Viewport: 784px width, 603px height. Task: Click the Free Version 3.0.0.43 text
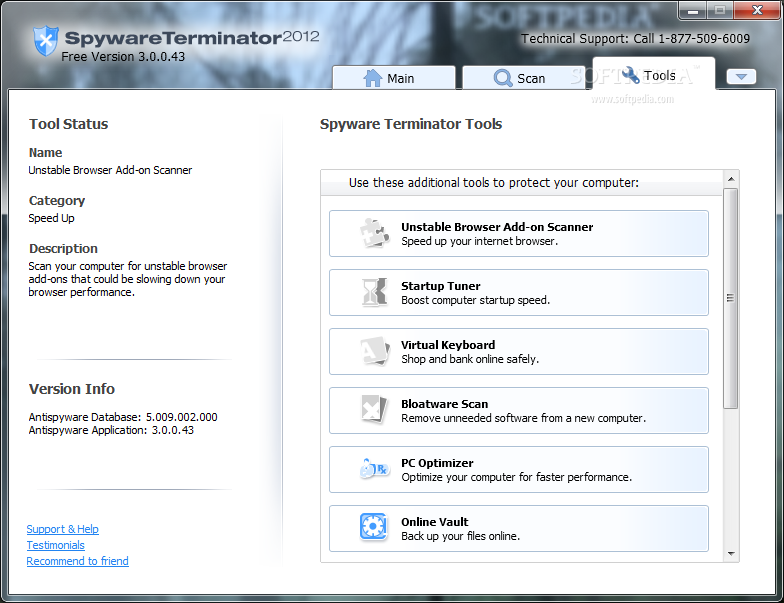pyautogui.click(x=123, y=56)
